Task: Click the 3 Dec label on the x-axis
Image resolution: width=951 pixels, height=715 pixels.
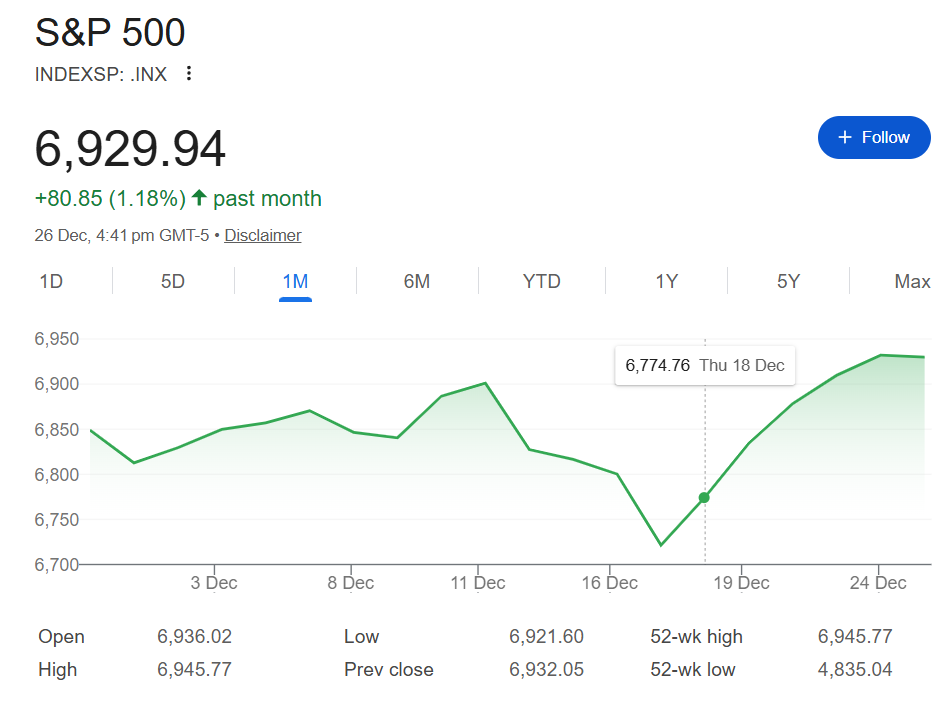Action: pyautogui.click(x=213, y=582)
